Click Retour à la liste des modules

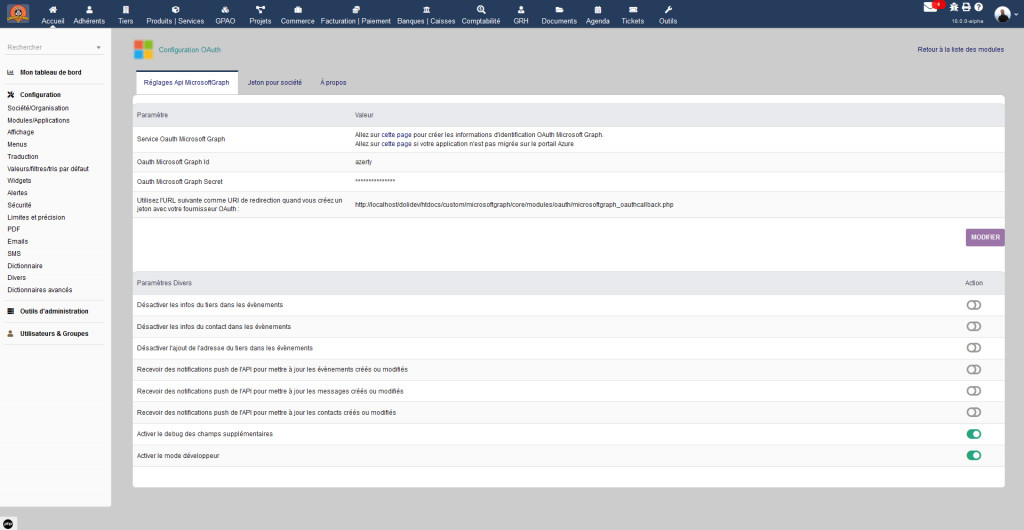[x=961, y=50]
